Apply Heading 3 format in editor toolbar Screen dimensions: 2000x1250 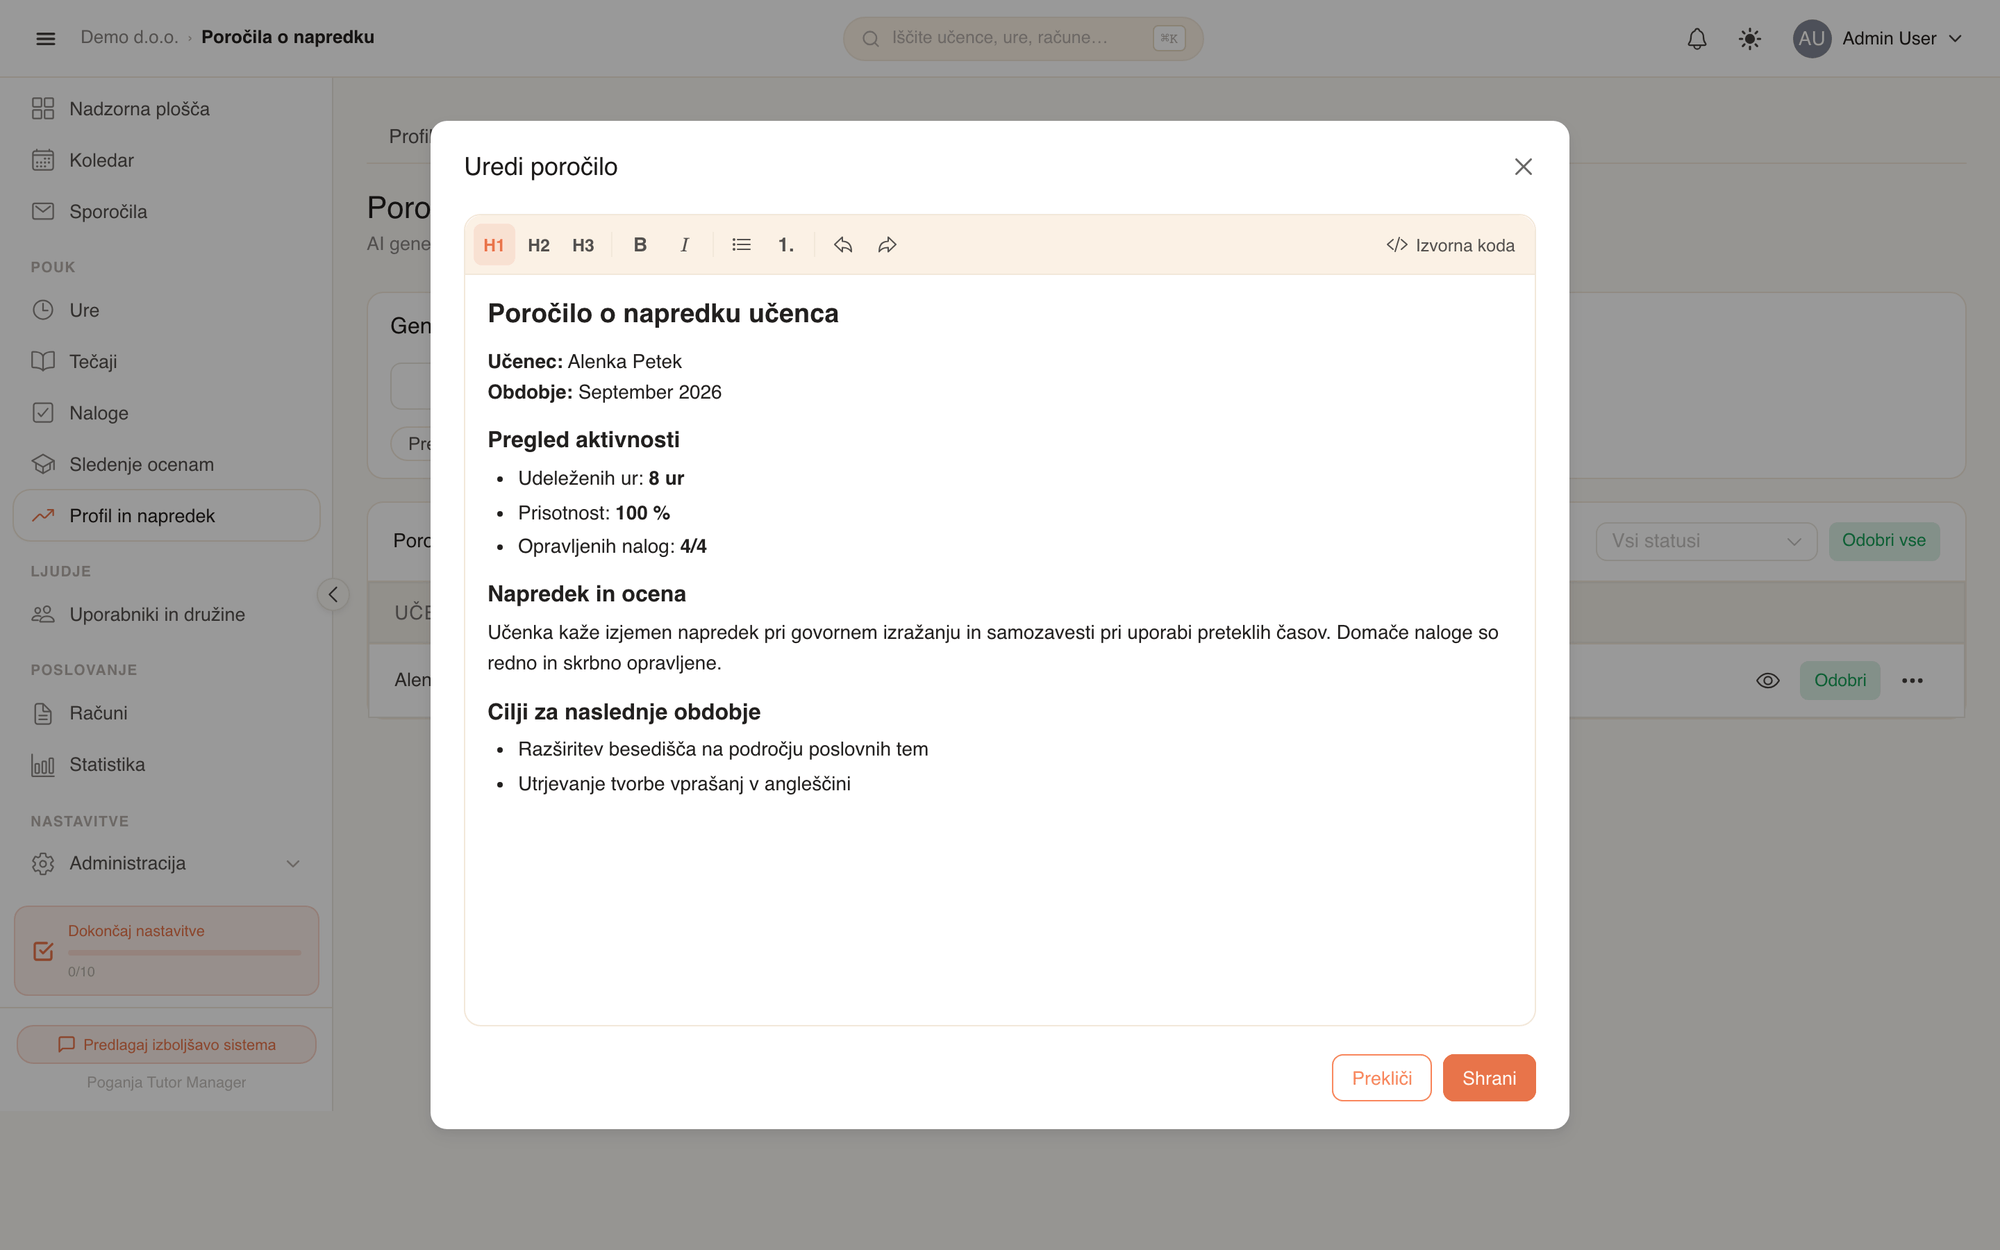[x=583, y=245]
